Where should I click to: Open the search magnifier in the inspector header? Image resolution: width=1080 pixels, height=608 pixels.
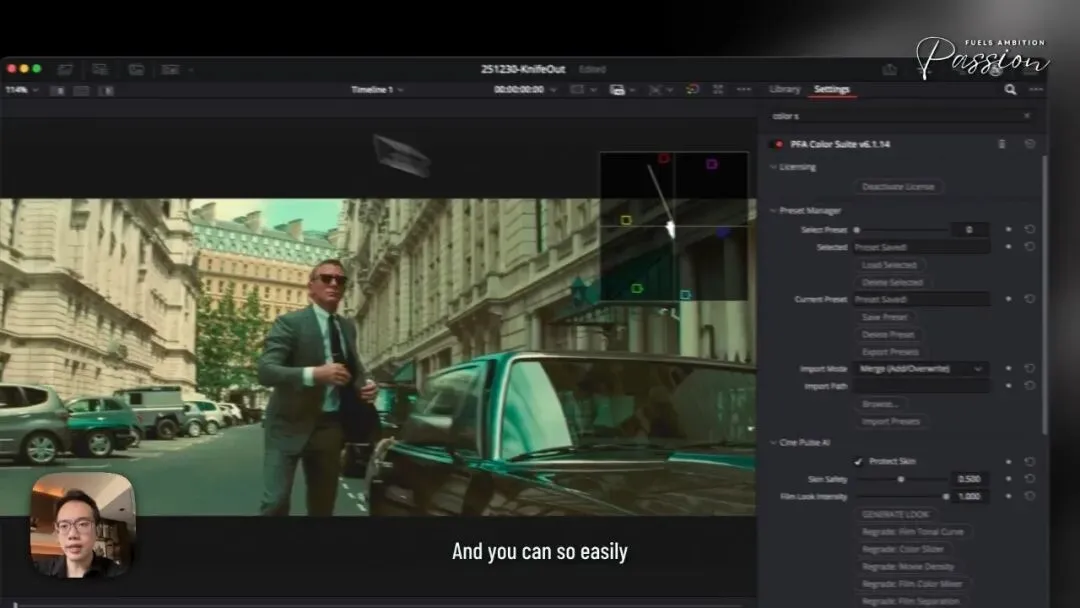[1010, 90]
